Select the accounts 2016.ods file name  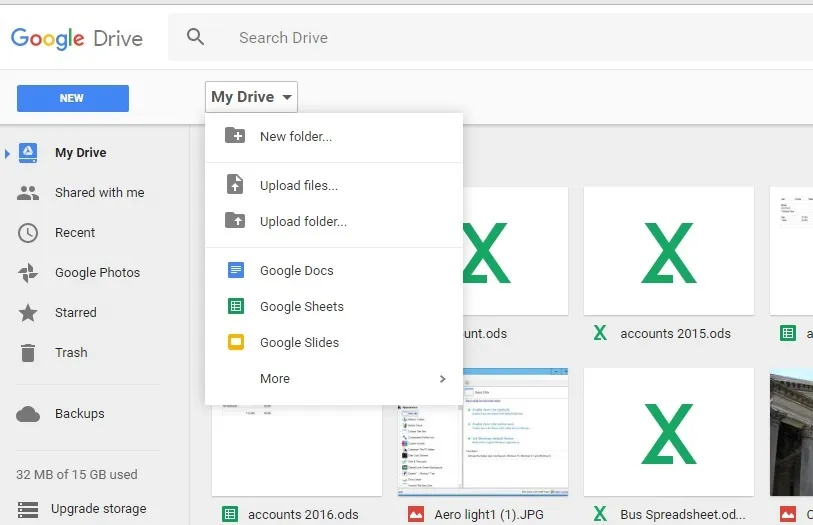point(303,515)
